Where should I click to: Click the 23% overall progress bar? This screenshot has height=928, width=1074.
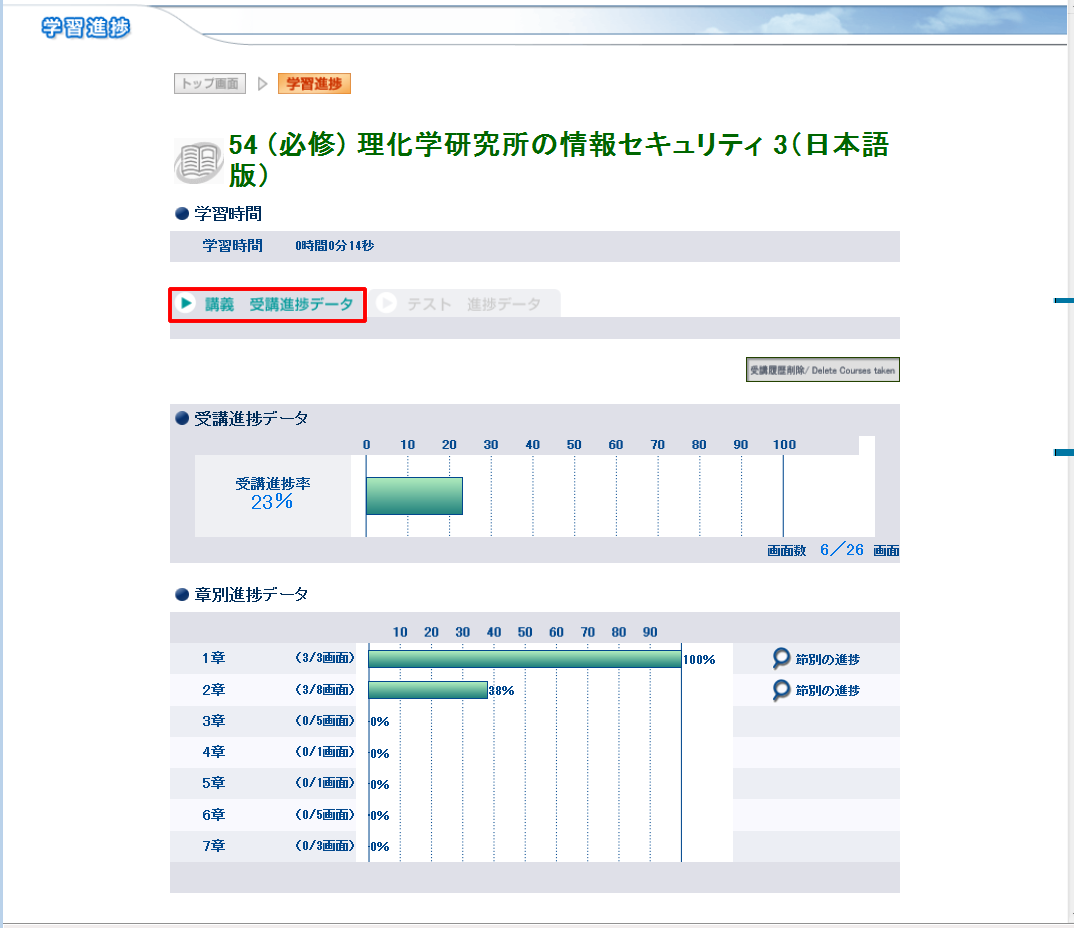click(x=414, y=496)
